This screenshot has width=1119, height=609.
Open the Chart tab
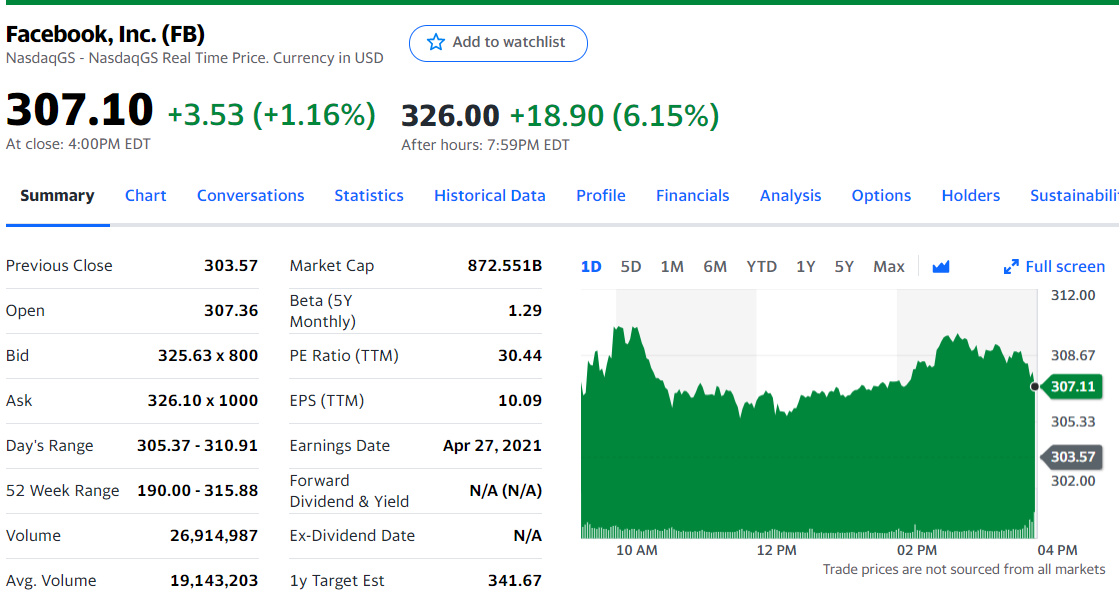[x=145, y=196]
